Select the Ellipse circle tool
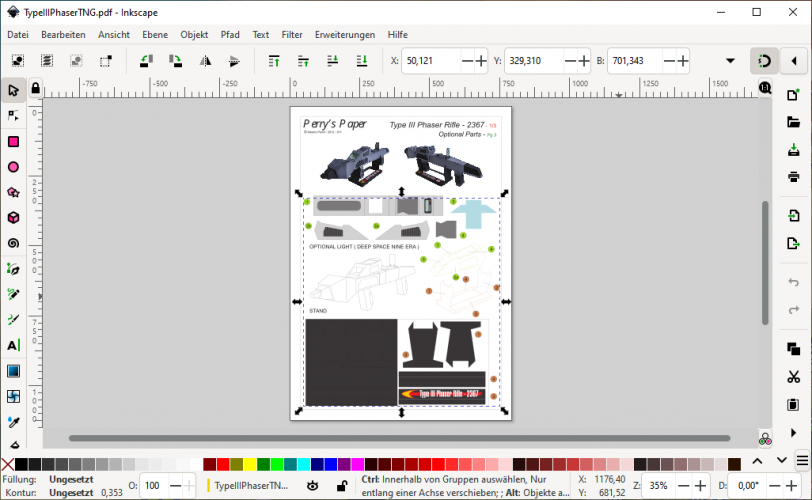812x500 pixels. click(x=13, y=167)
